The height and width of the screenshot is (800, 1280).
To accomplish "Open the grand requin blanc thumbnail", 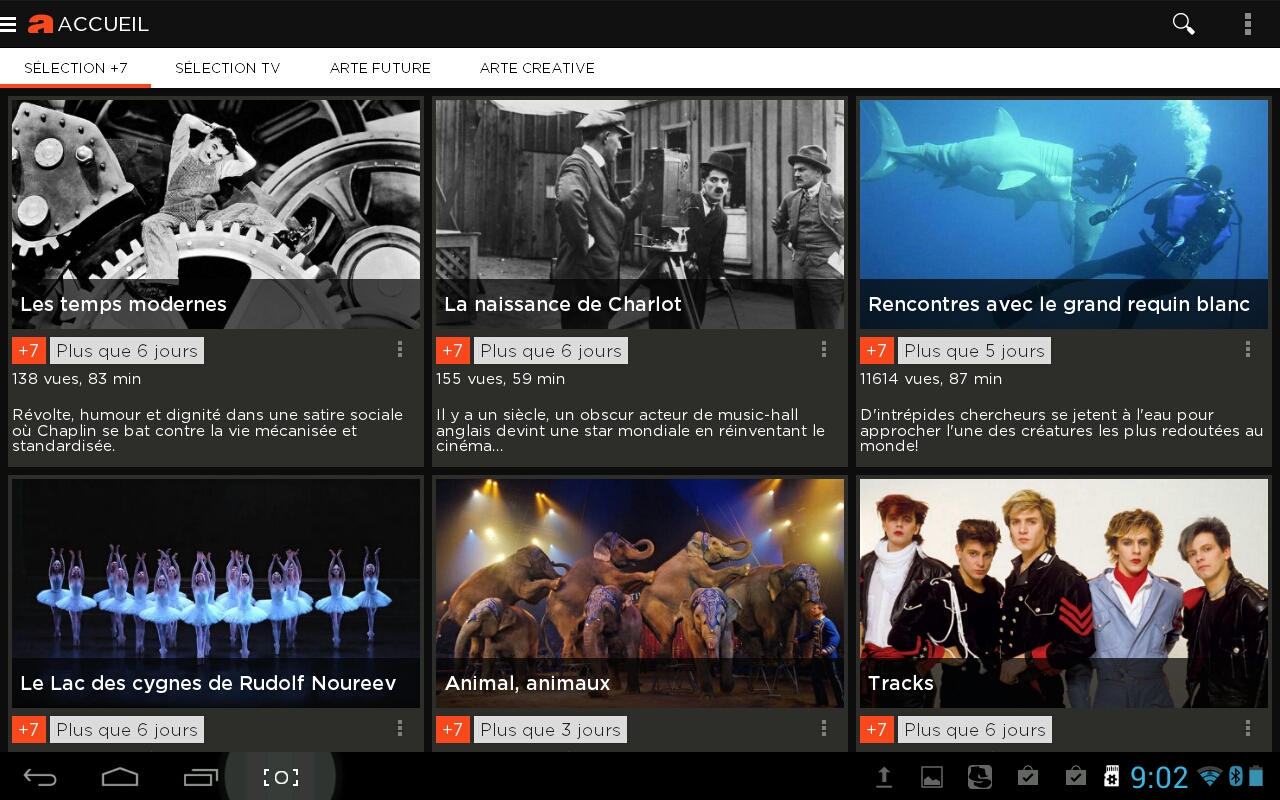I will click(1064, 214).
